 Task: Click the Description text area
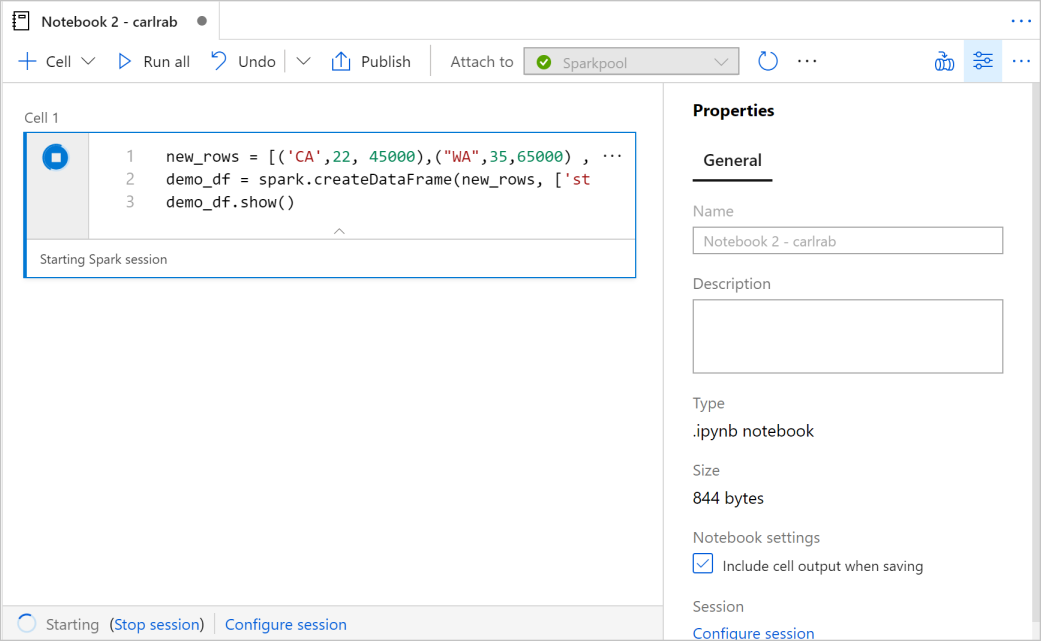tap(847, 336)
